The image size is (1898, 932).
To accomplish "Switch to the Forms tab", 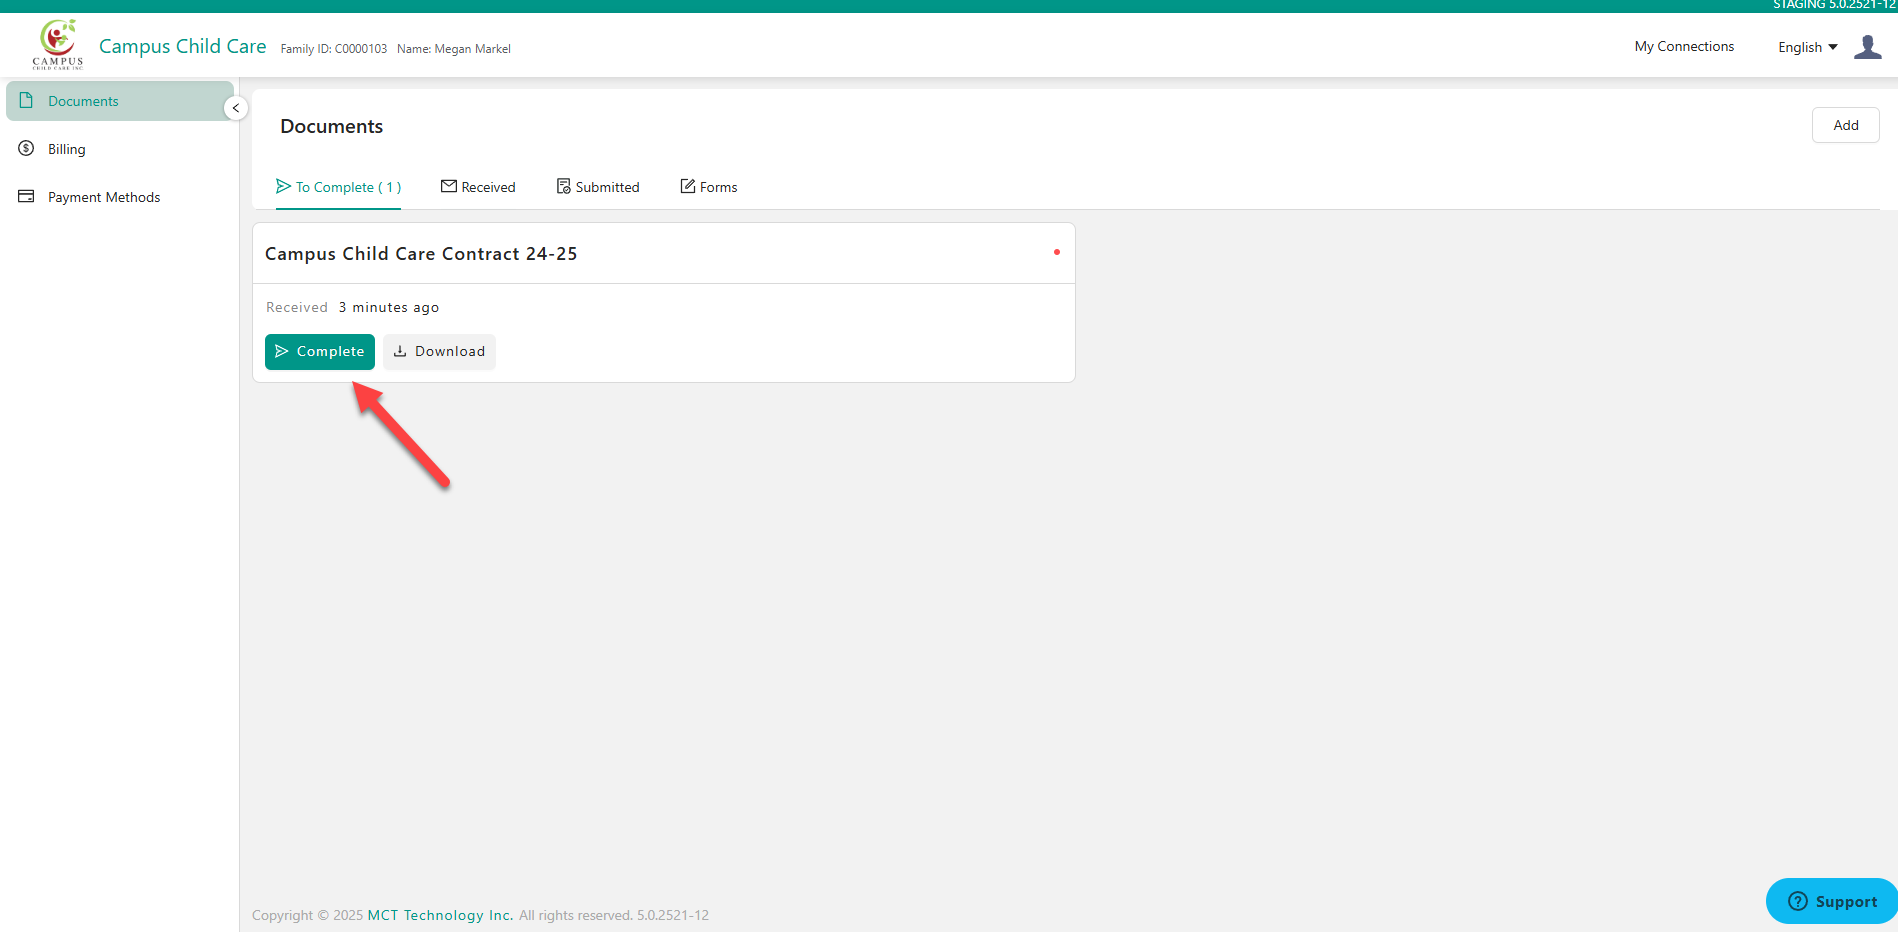I will (x=709, y=187).
